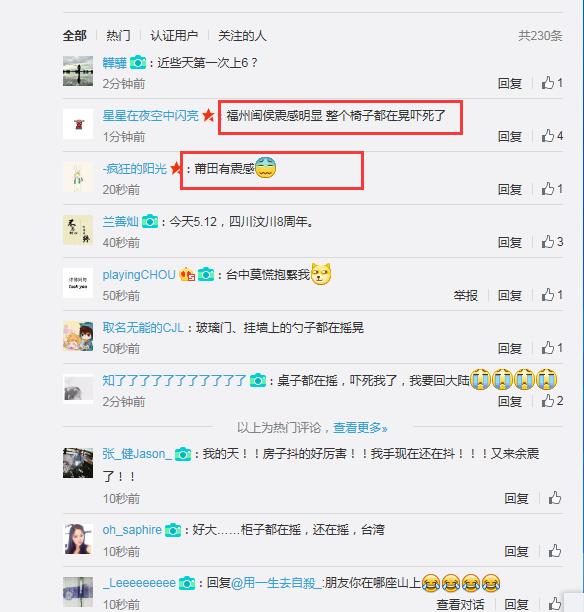This screenshot has height=612, width=584.
Task: Click member badge icon next to playingCHOU
Action: (x=187, y=275)
